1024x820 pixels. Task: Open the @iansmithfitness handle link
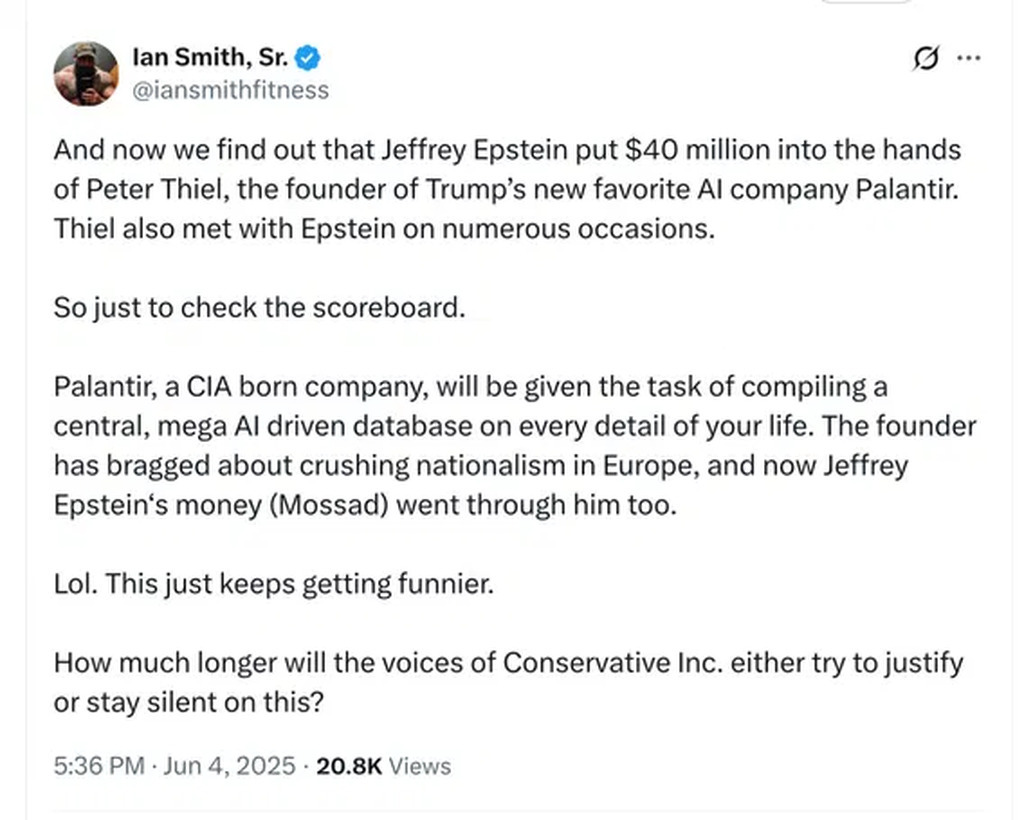coord(231,90)
